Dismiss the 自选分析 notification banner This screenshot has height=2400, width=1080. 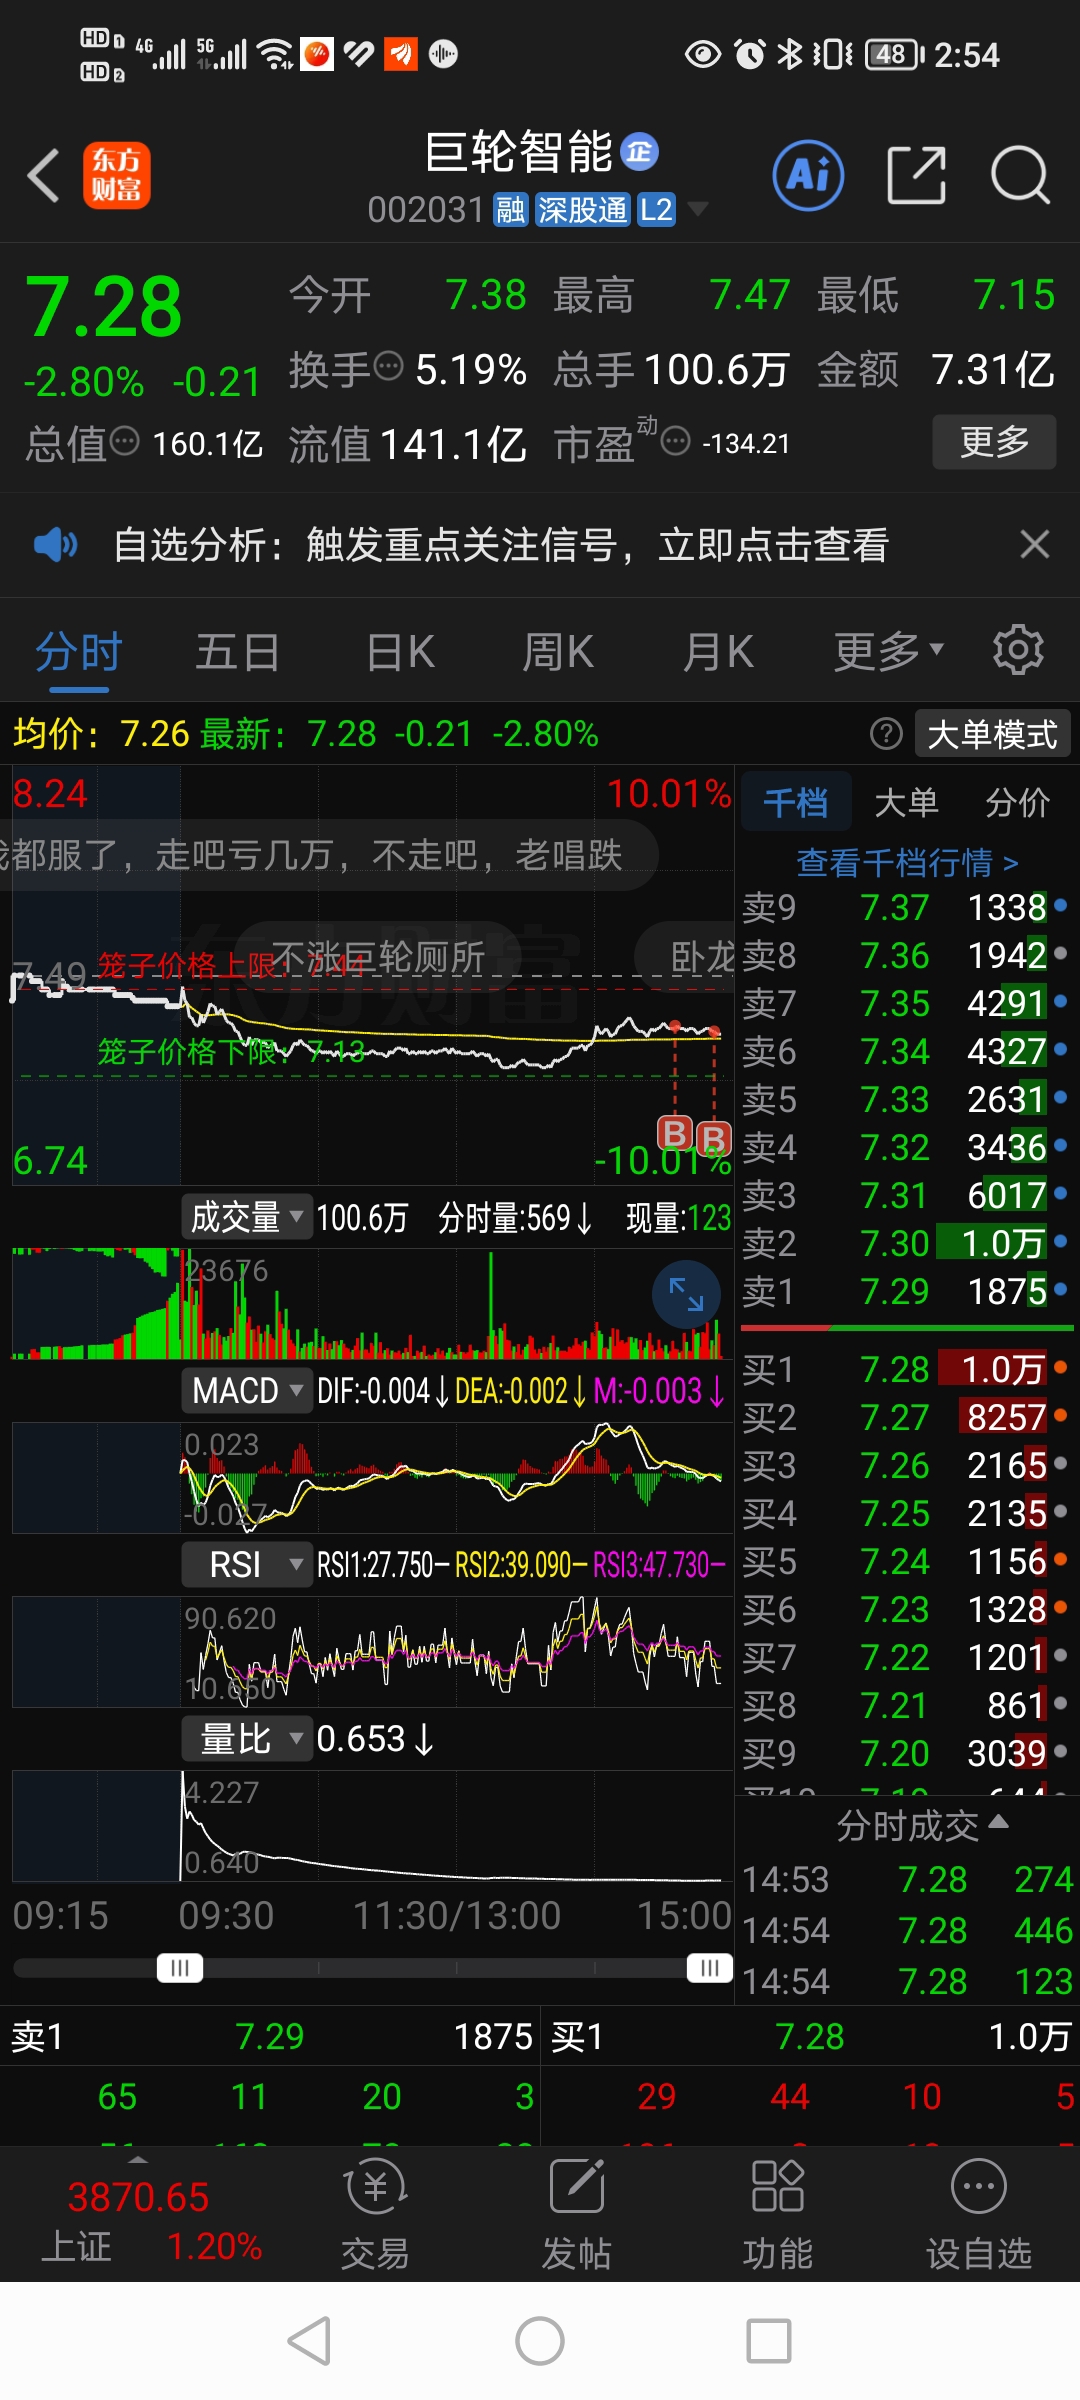[1034, 544]
